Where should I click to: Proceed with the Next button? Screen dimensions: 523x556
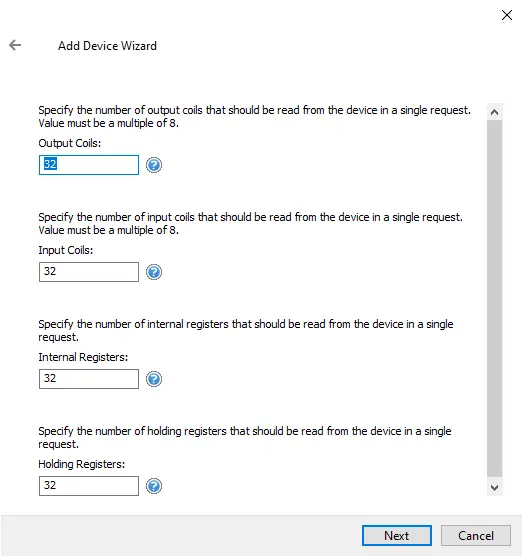(x=397, y=535)
